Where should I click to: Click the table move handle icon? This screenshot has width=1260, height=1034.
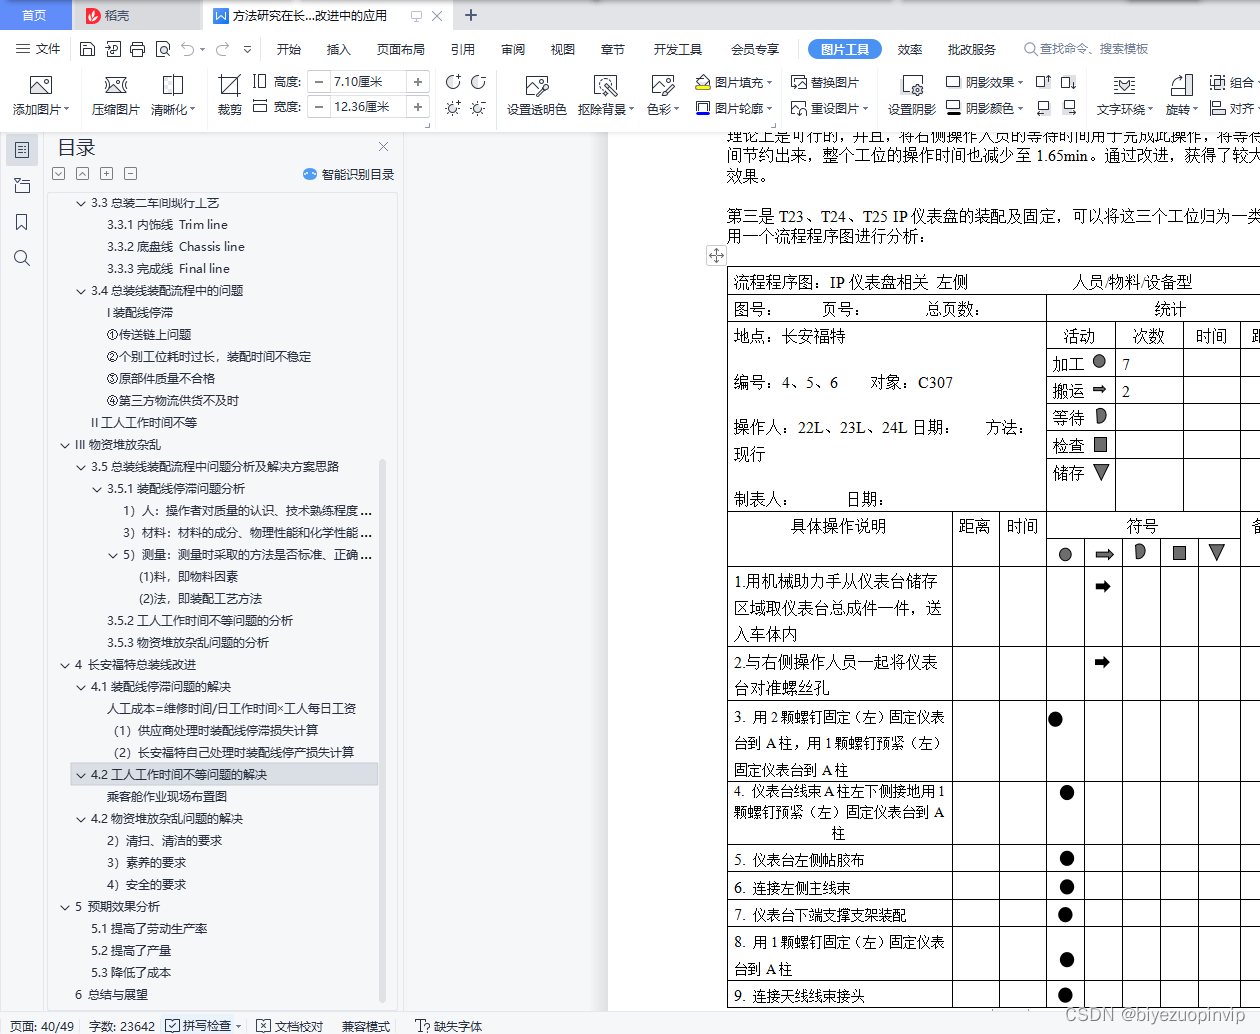(716, 255)
